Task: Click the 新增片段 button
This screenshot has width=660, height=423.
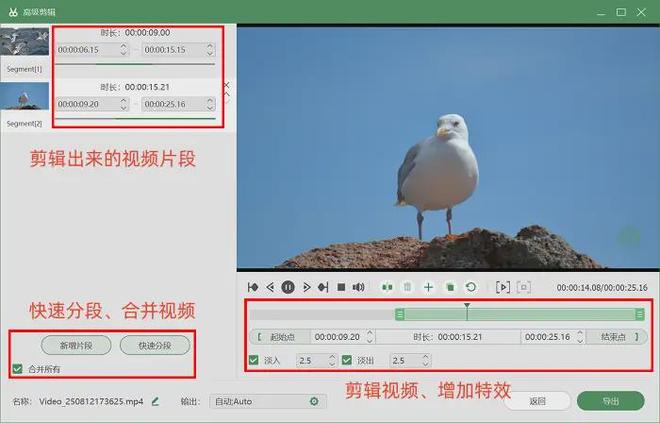Action: point(75,346)
